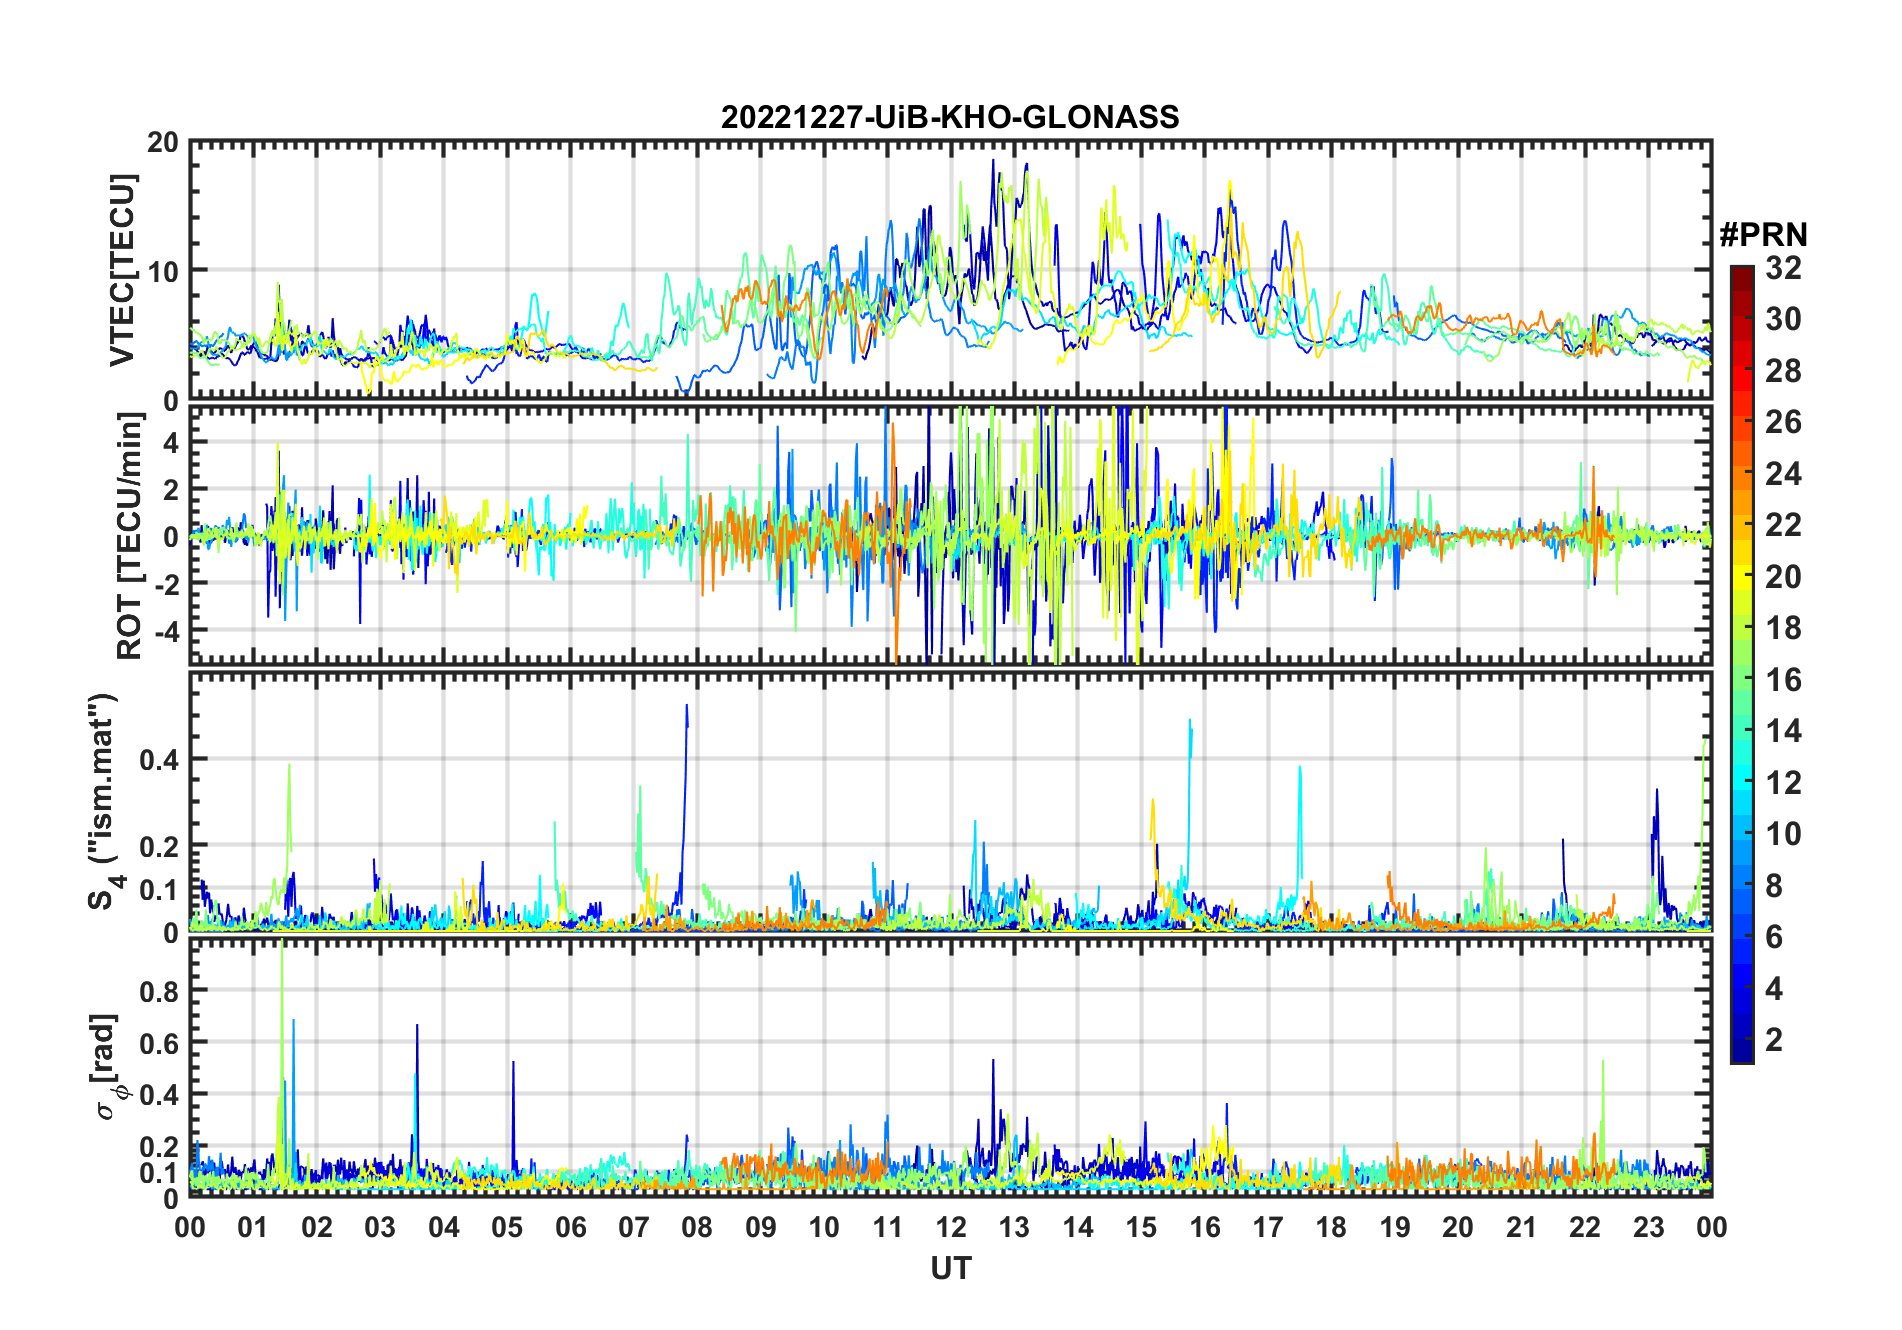Image resolution: width=1902 pixels, height=1330 pixels.
Task: Click the S4 ("ism.mat") y-axis label
Action: tap(102, 802)
